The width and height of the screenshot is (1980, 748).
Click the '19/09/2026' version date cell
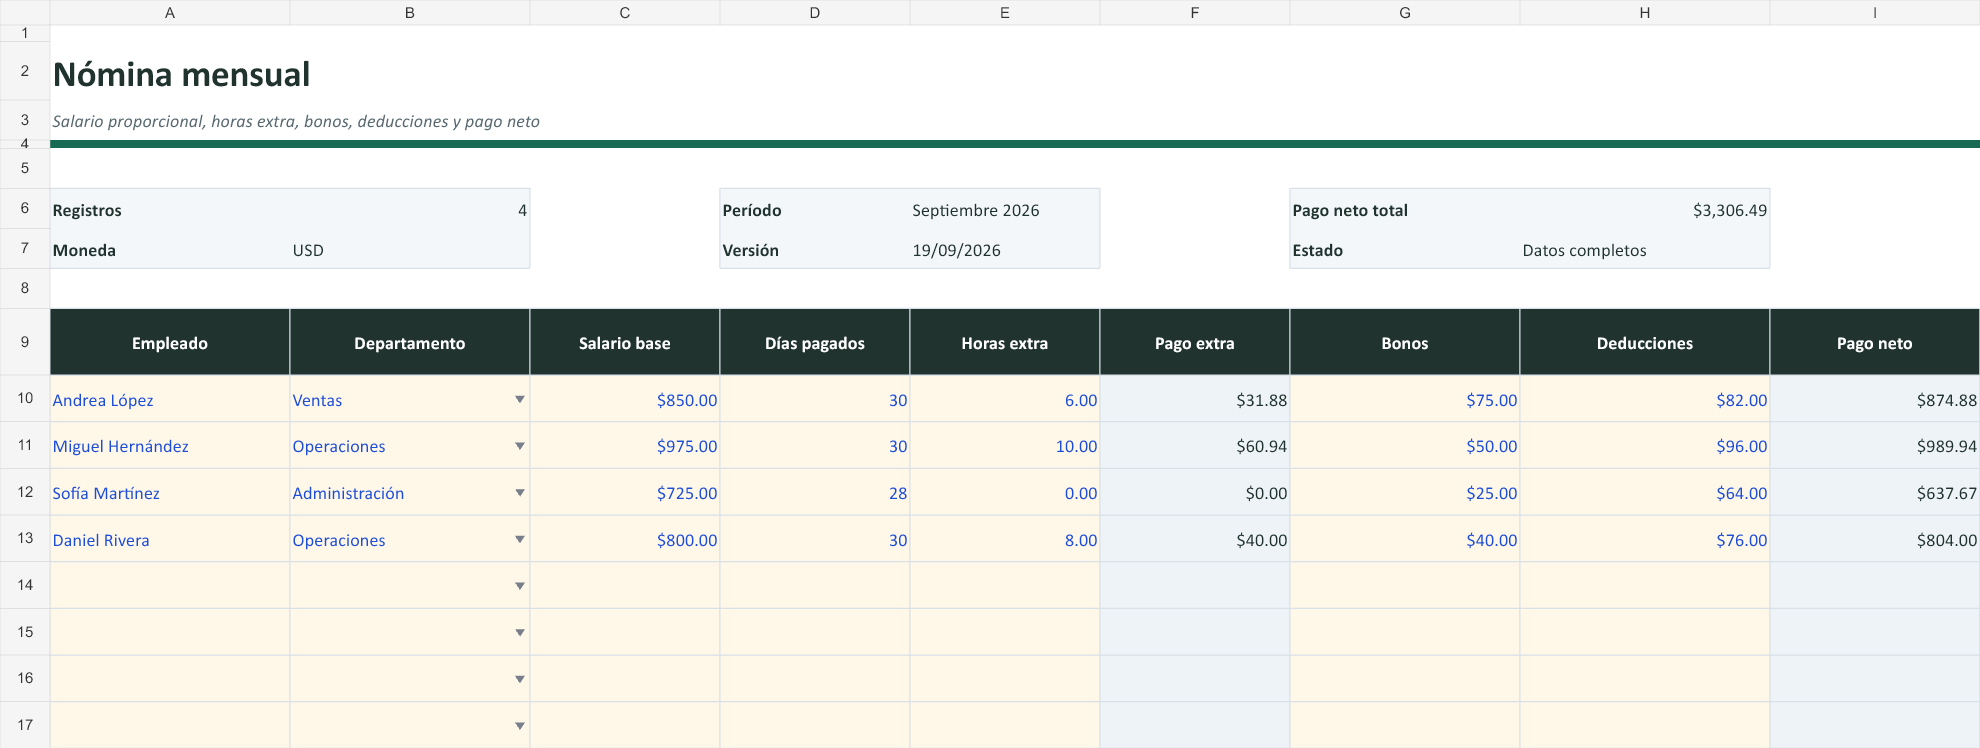click(1005, 249)
